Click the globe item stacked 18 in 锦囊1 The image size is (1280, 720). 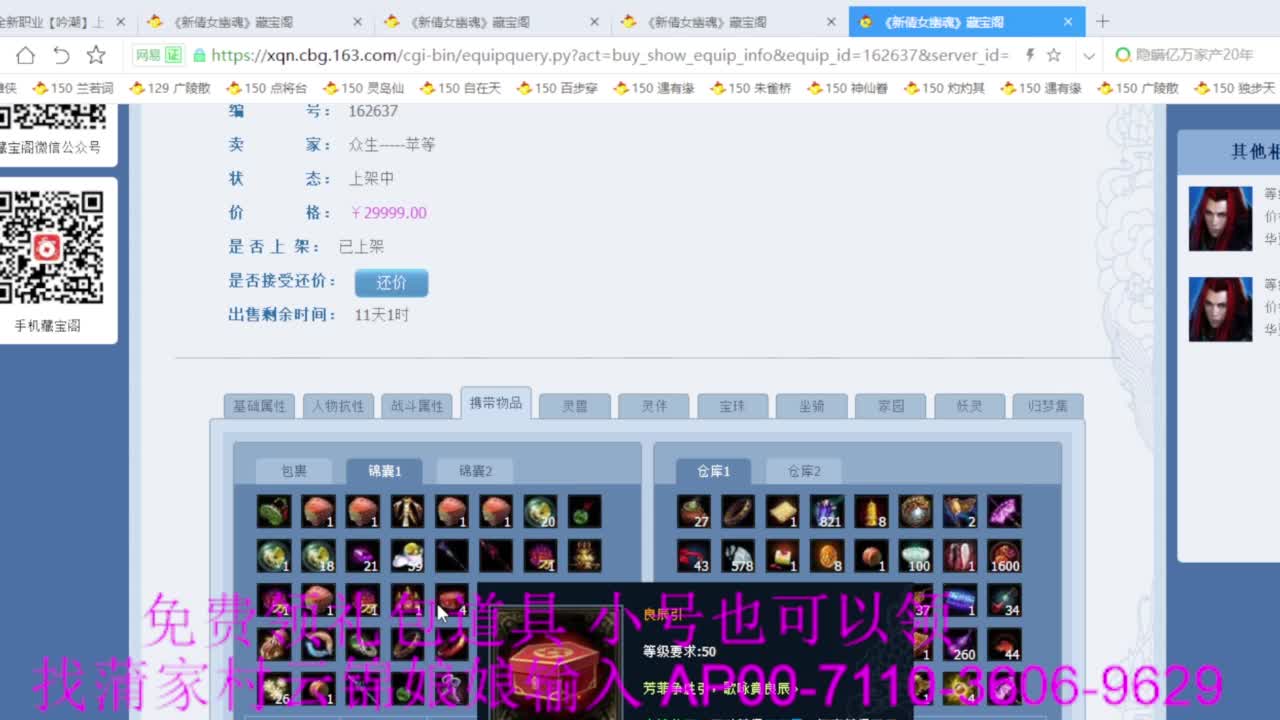pos(318,555)
